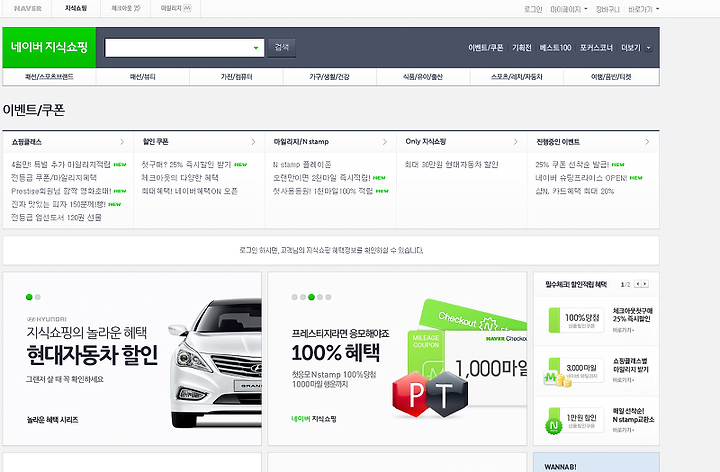Open the 25% 쿠폰 선착순 발급 link
Viewport: 720px width, 472px height.
pyautogui.click(x=572, y=164)
